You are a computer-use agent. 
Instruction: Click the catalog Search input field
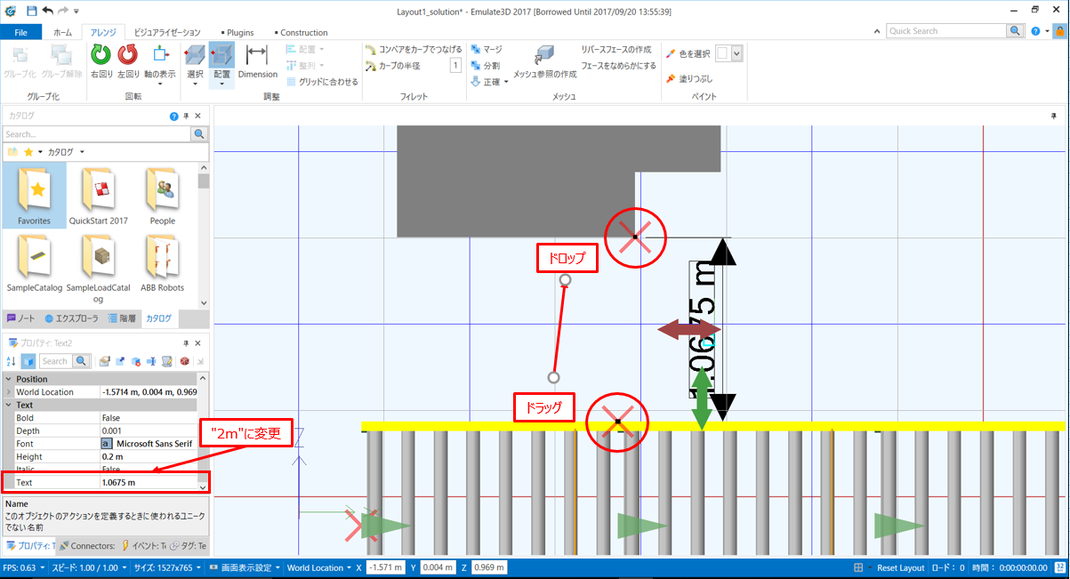point(96,135)
